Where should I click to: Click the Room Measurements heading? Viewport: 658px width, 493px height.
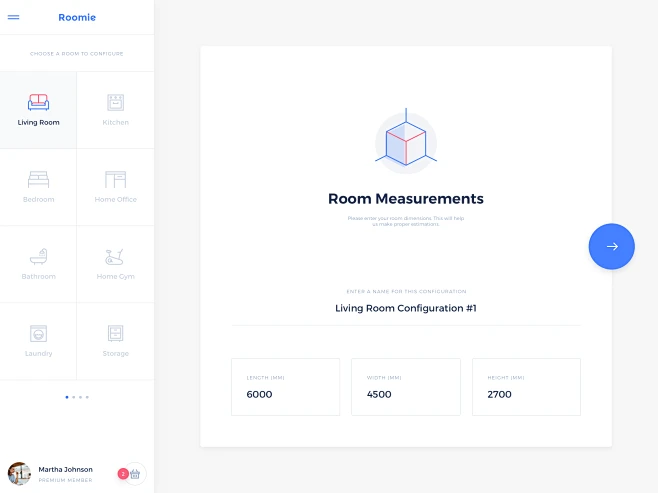tap(406, 199)
